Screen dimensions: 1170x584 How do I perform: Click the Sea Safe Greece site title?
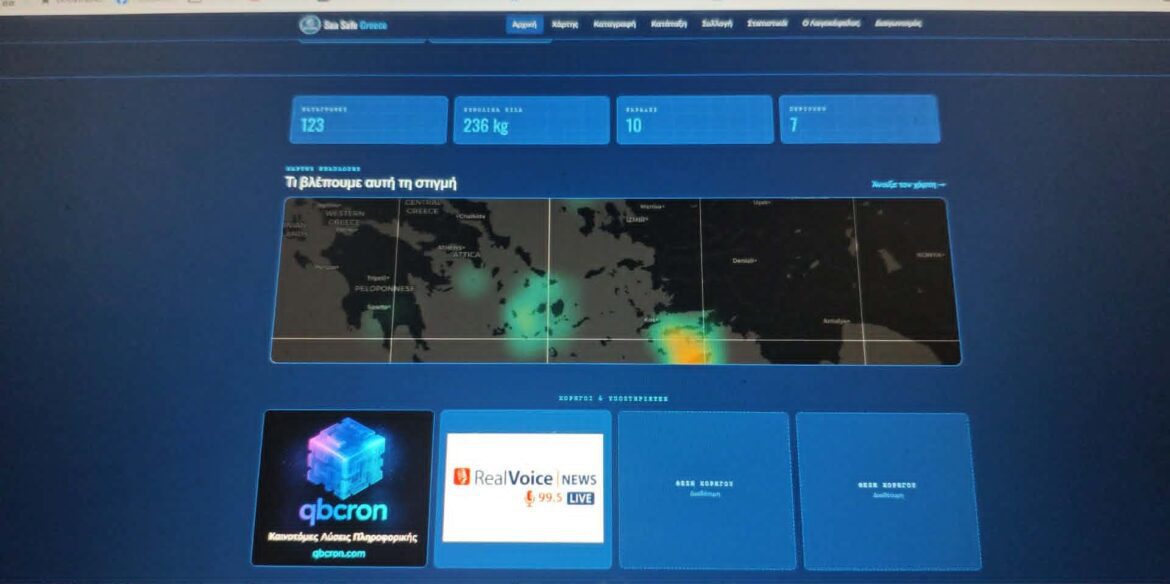(x=355, y=25)
